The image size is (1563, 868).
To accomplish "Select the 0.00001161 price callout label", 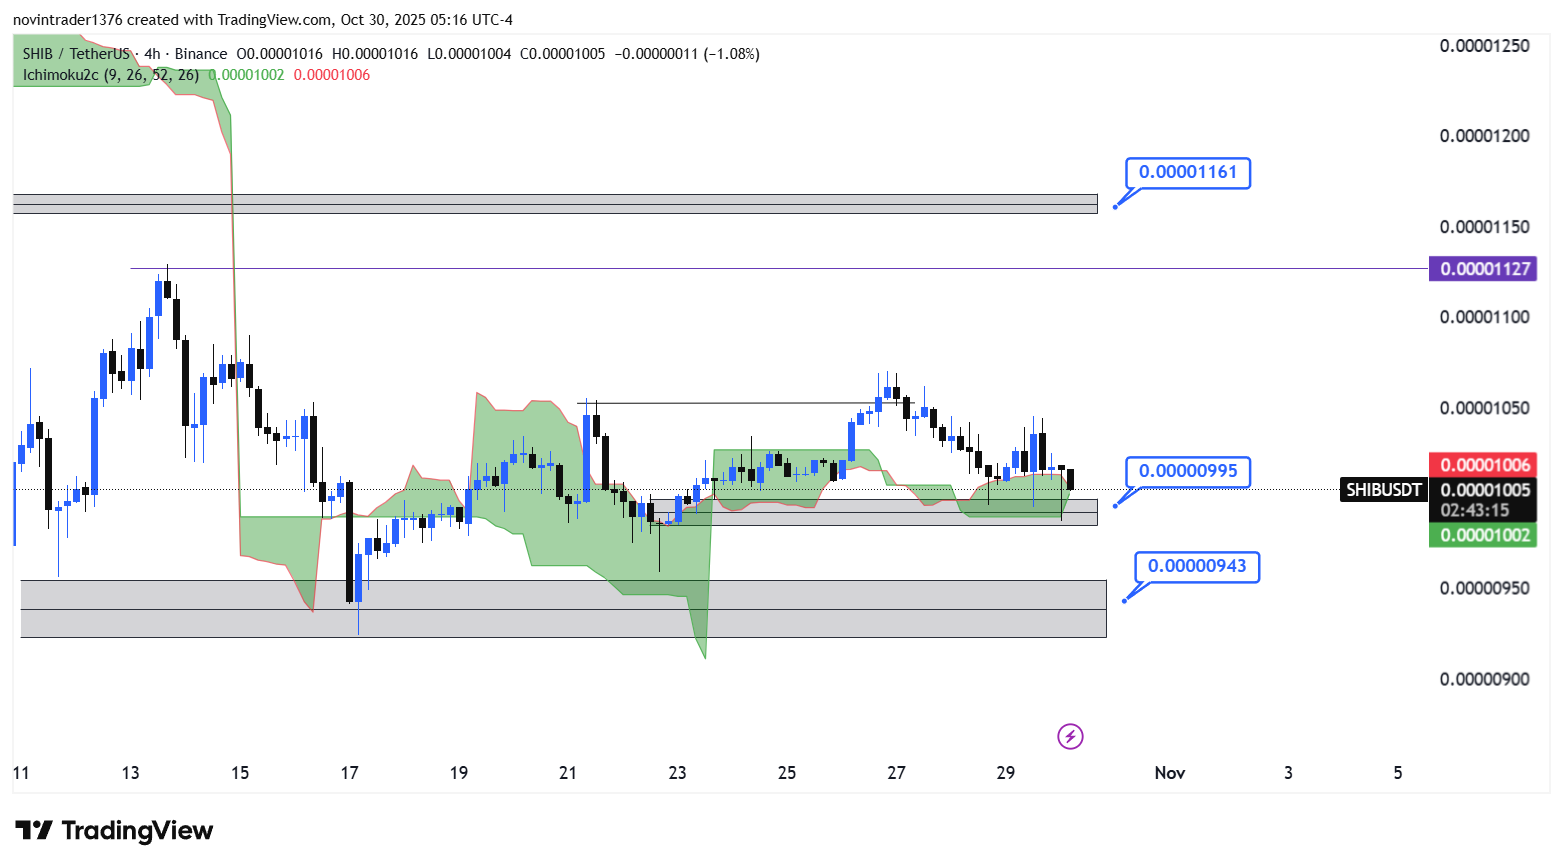I will click(1187, 172).
